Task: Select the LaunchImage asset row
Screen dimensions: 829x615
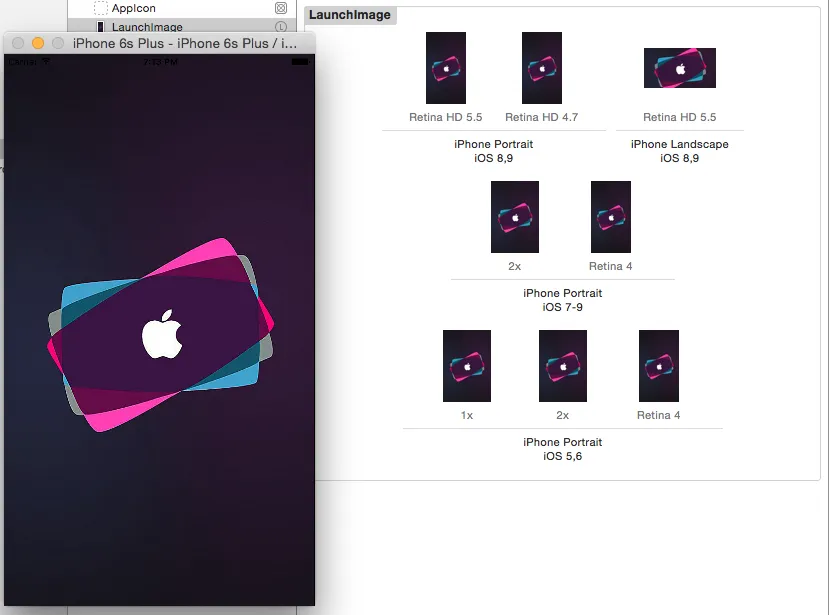Action: pyautogui.click(x=181, y=26)
